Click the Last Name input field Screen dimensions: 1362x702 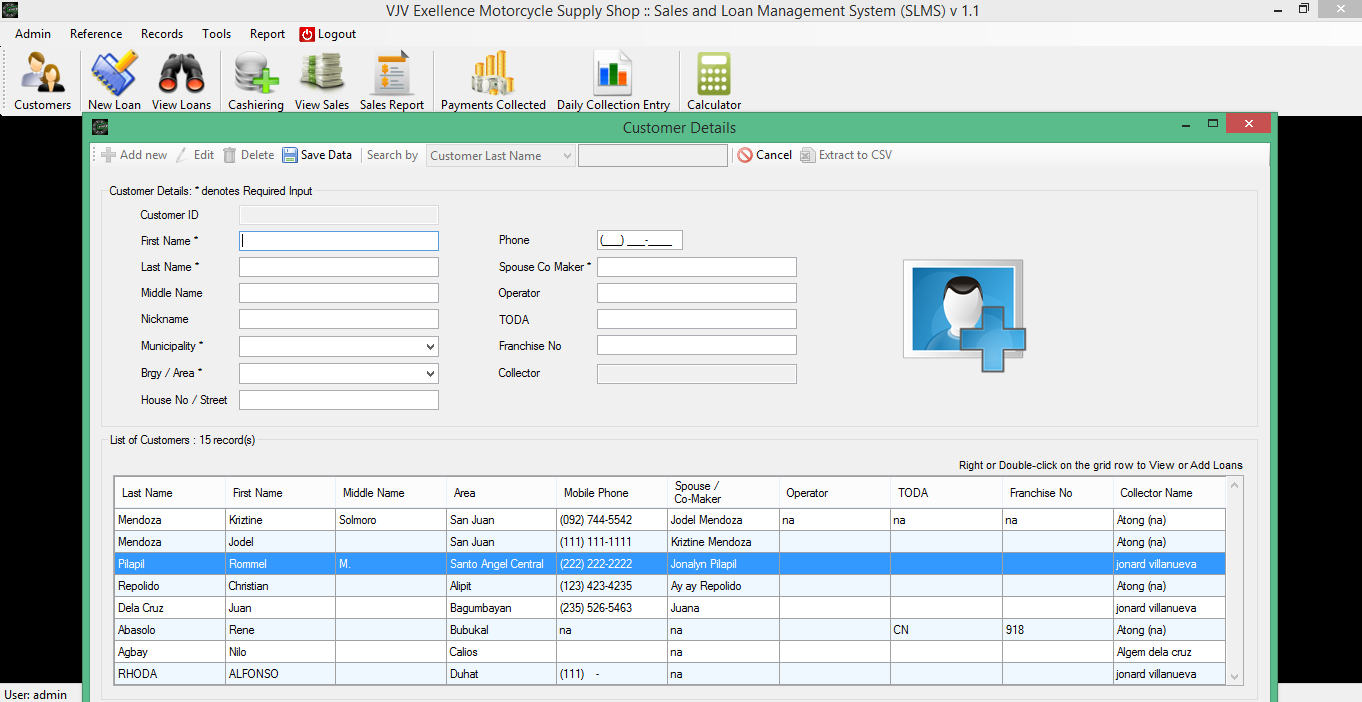(339, 267)
